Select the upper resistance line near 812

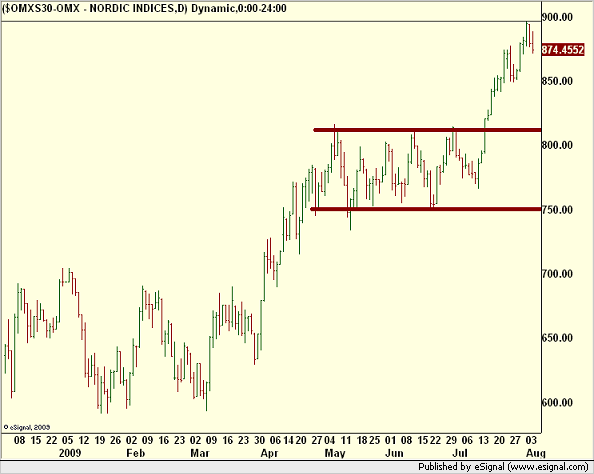[427, 130]
